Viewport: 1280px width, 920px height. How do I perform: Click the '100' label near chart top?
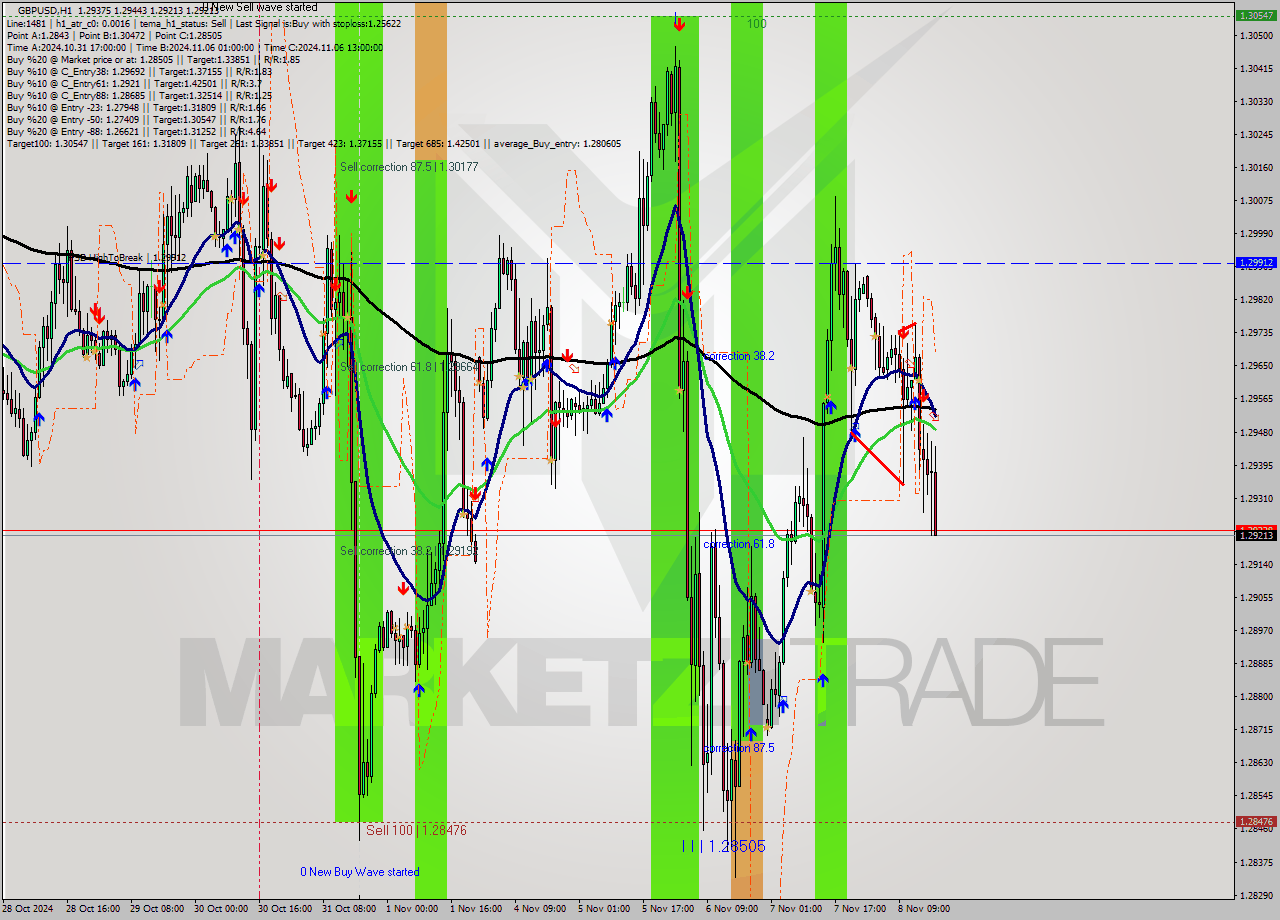[x=756, y=23]
